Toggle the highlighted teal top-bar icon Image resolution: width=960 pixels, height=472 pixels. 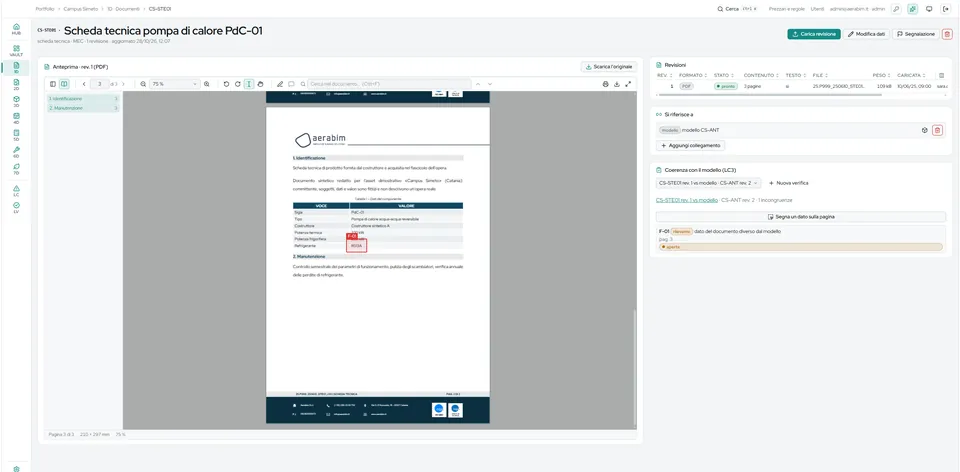913,9
